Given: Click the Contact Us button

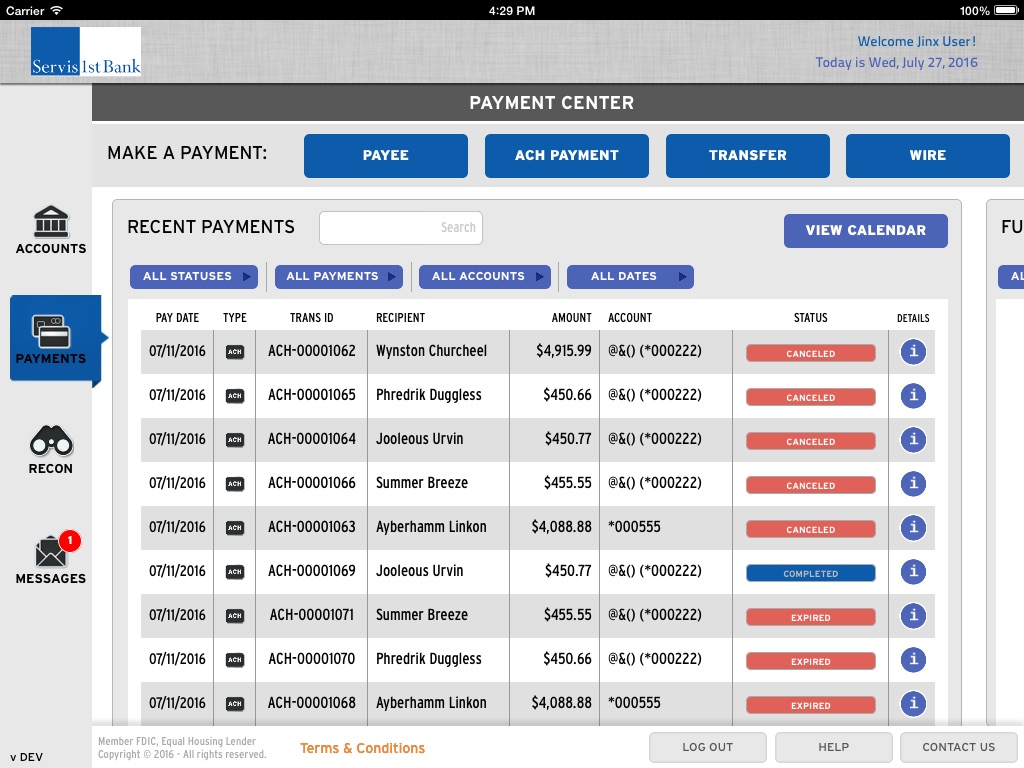Looking at the screenshot, I should coord(958,747).
